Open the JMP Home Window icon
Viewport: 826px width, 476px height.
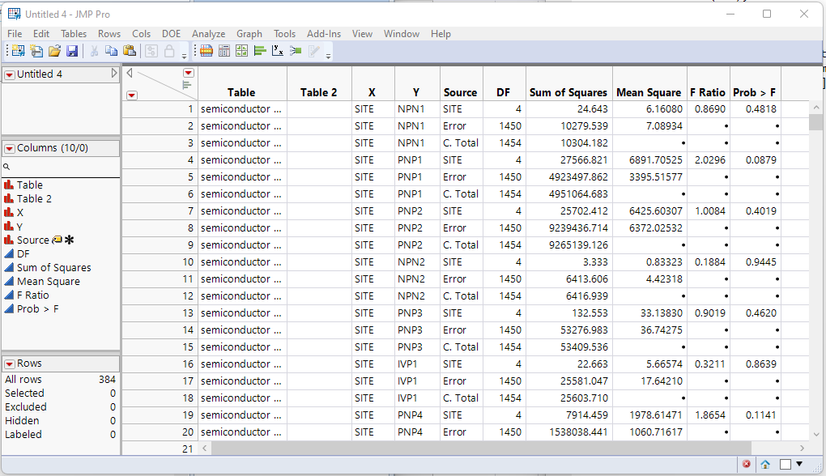point(765,464)
